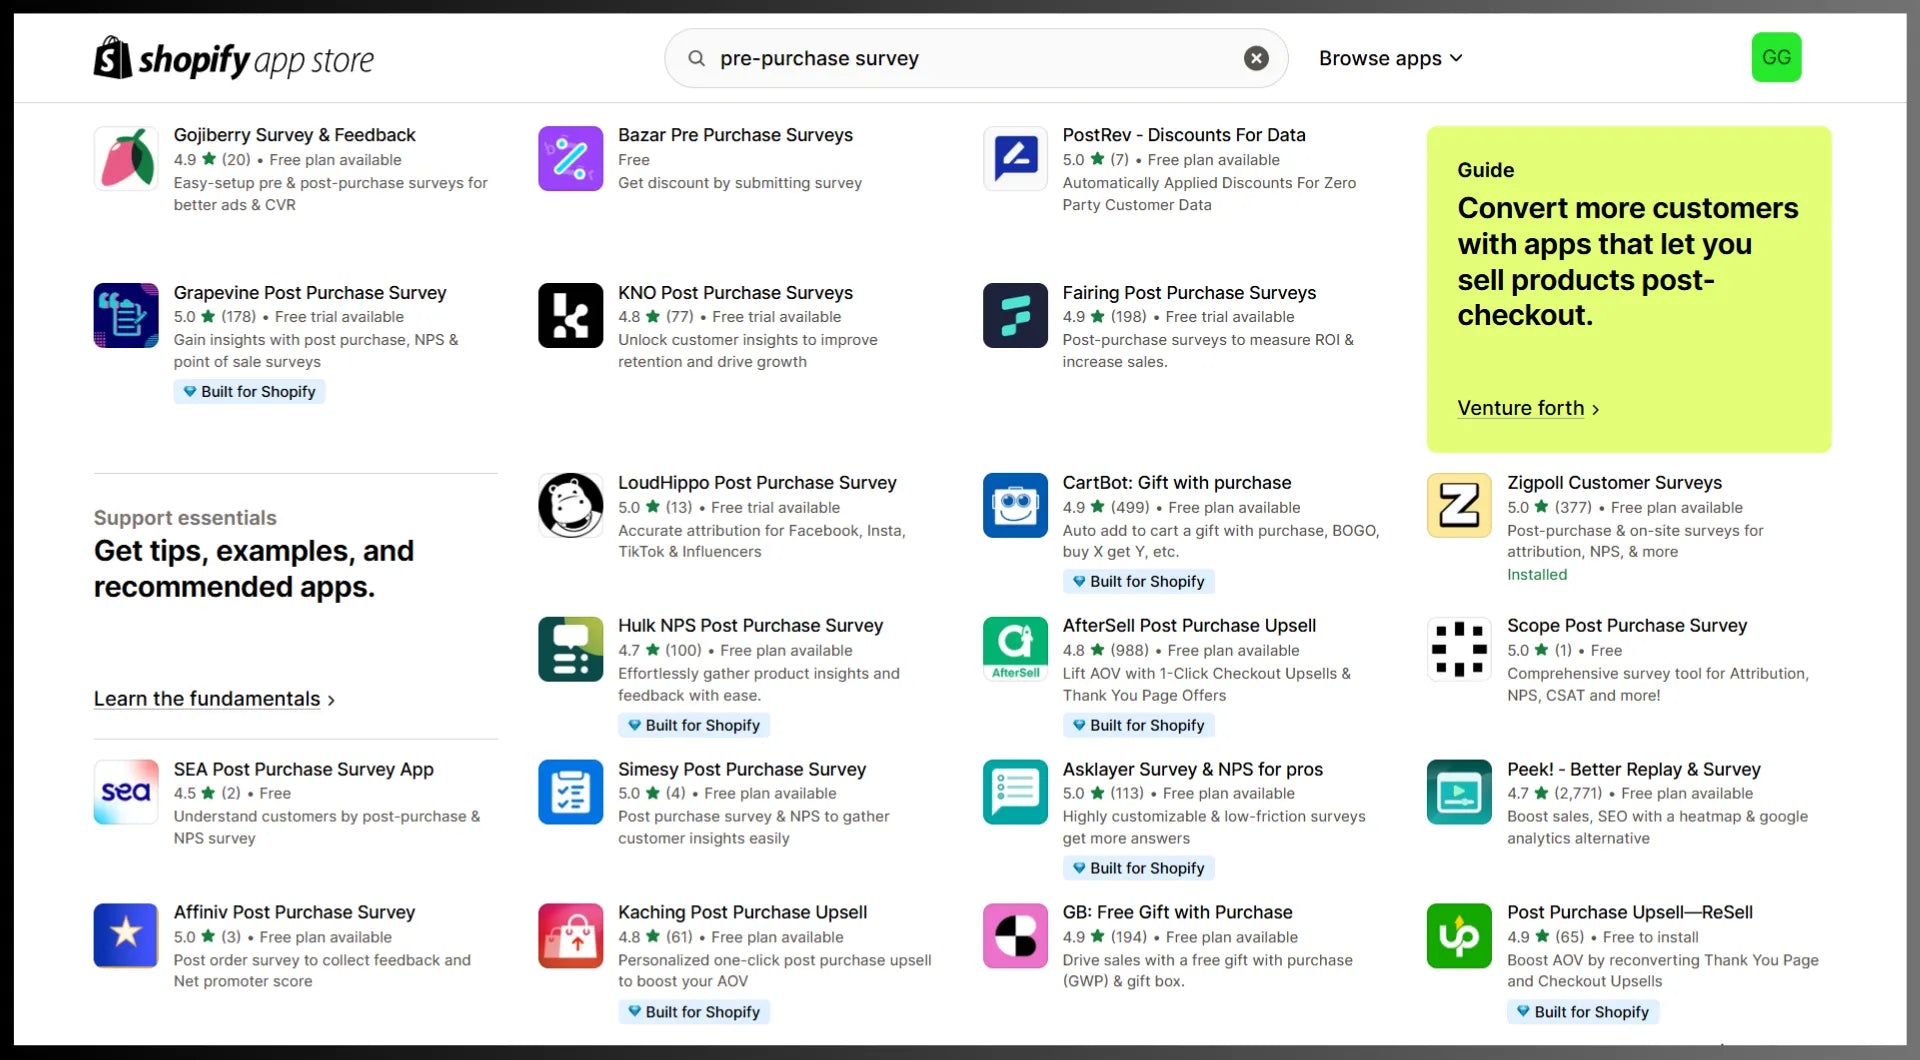Open Affiniv star app icon
This screenshot has height=1060, width=1920.
[126, 936]
